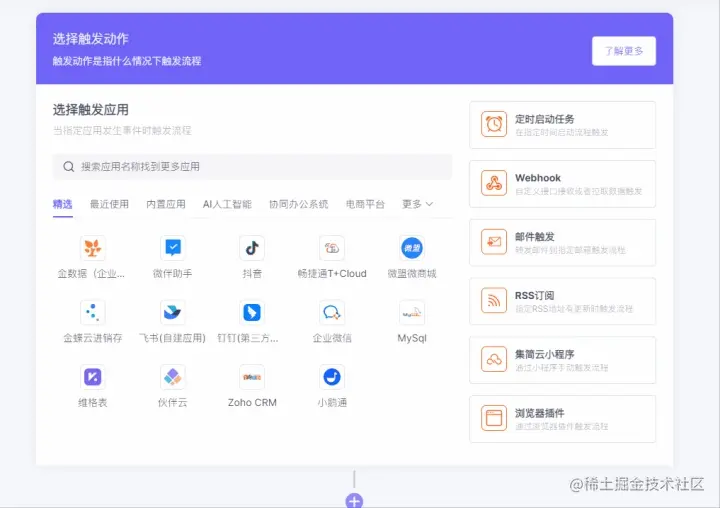720x508 pixels.
Task: Click the RSS订阅 title text
Action: pos(534,295)
